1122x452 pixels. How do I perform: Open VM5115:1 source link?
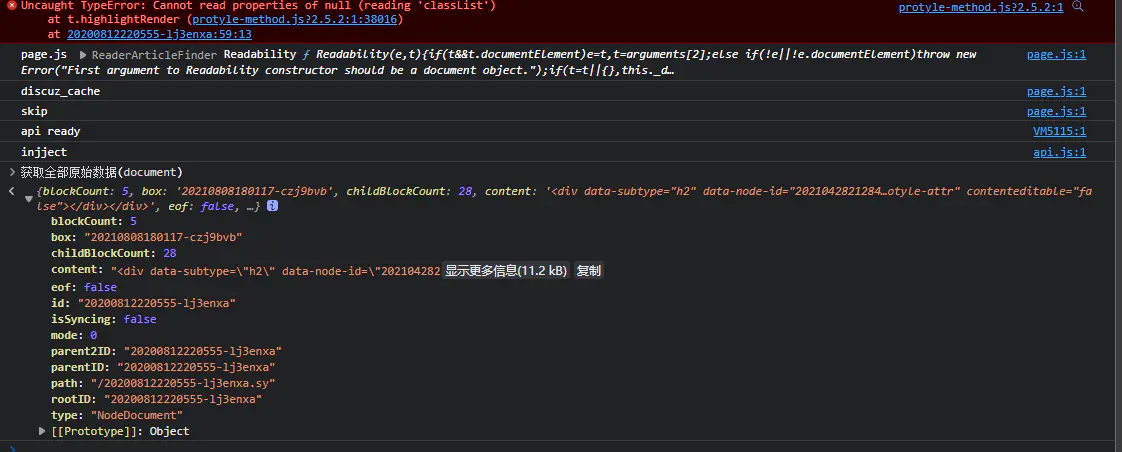1060,132
